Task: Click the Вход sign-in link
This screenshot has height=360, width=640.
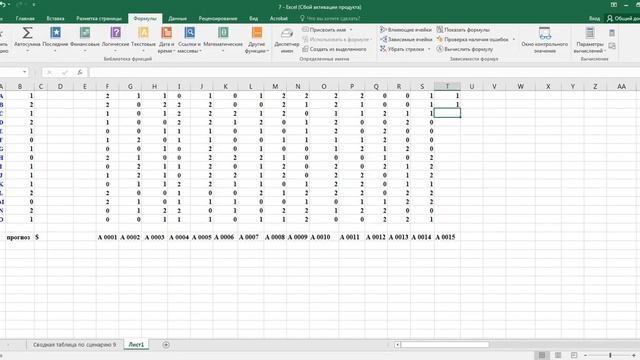Action: pyautogui.click(x=594, y=18)
